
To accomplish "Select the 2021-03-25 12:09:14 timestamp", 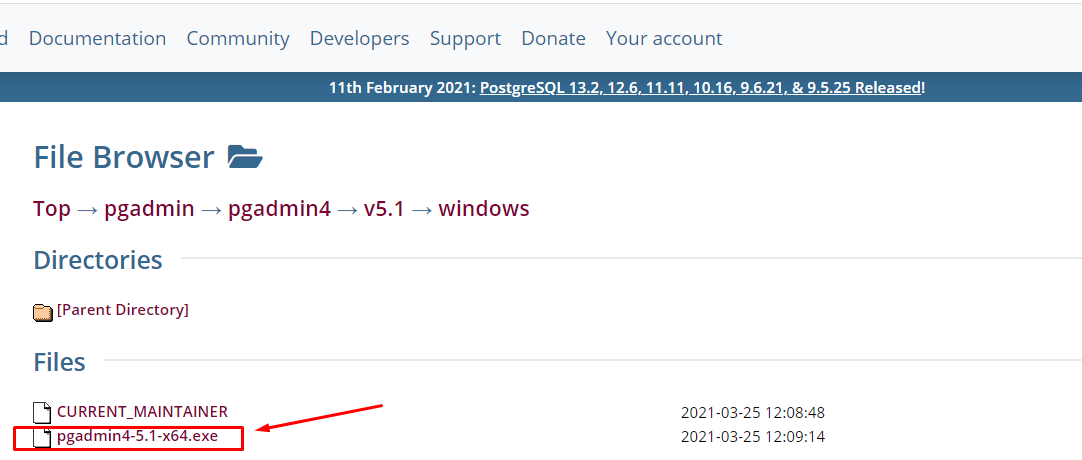I will point(753,437).
